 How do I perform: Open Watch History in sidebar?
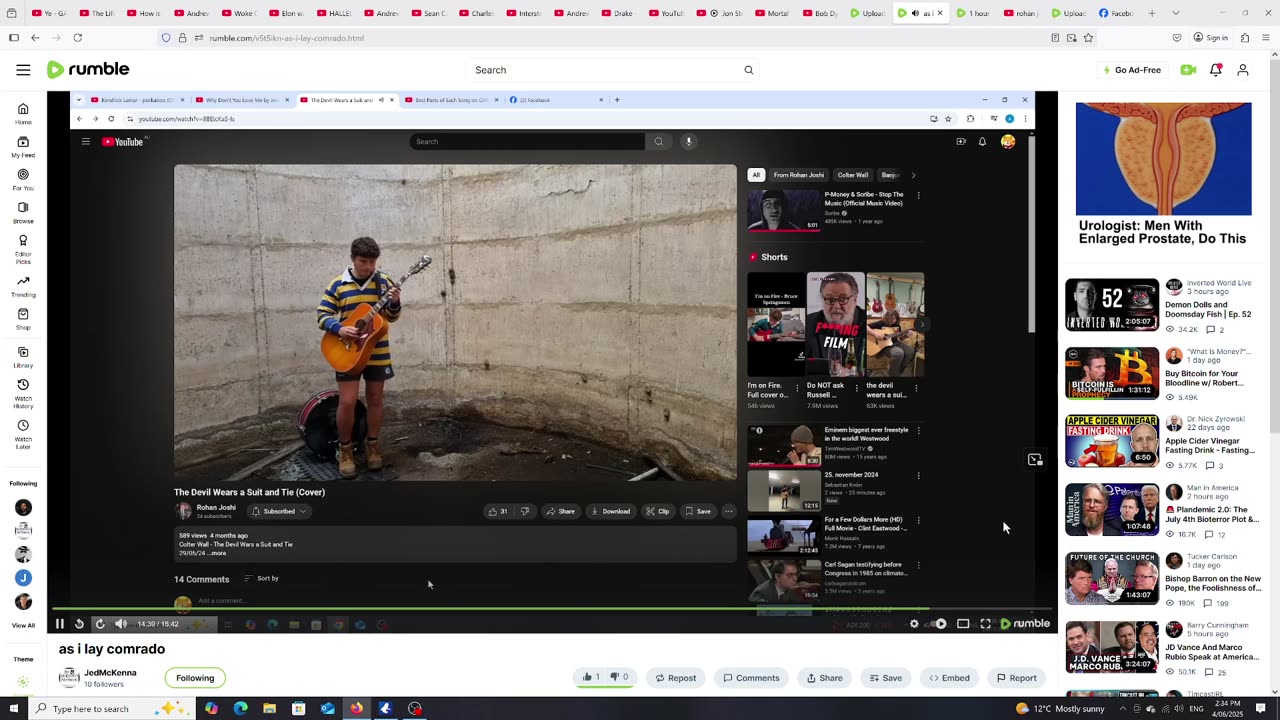[23, 393]
